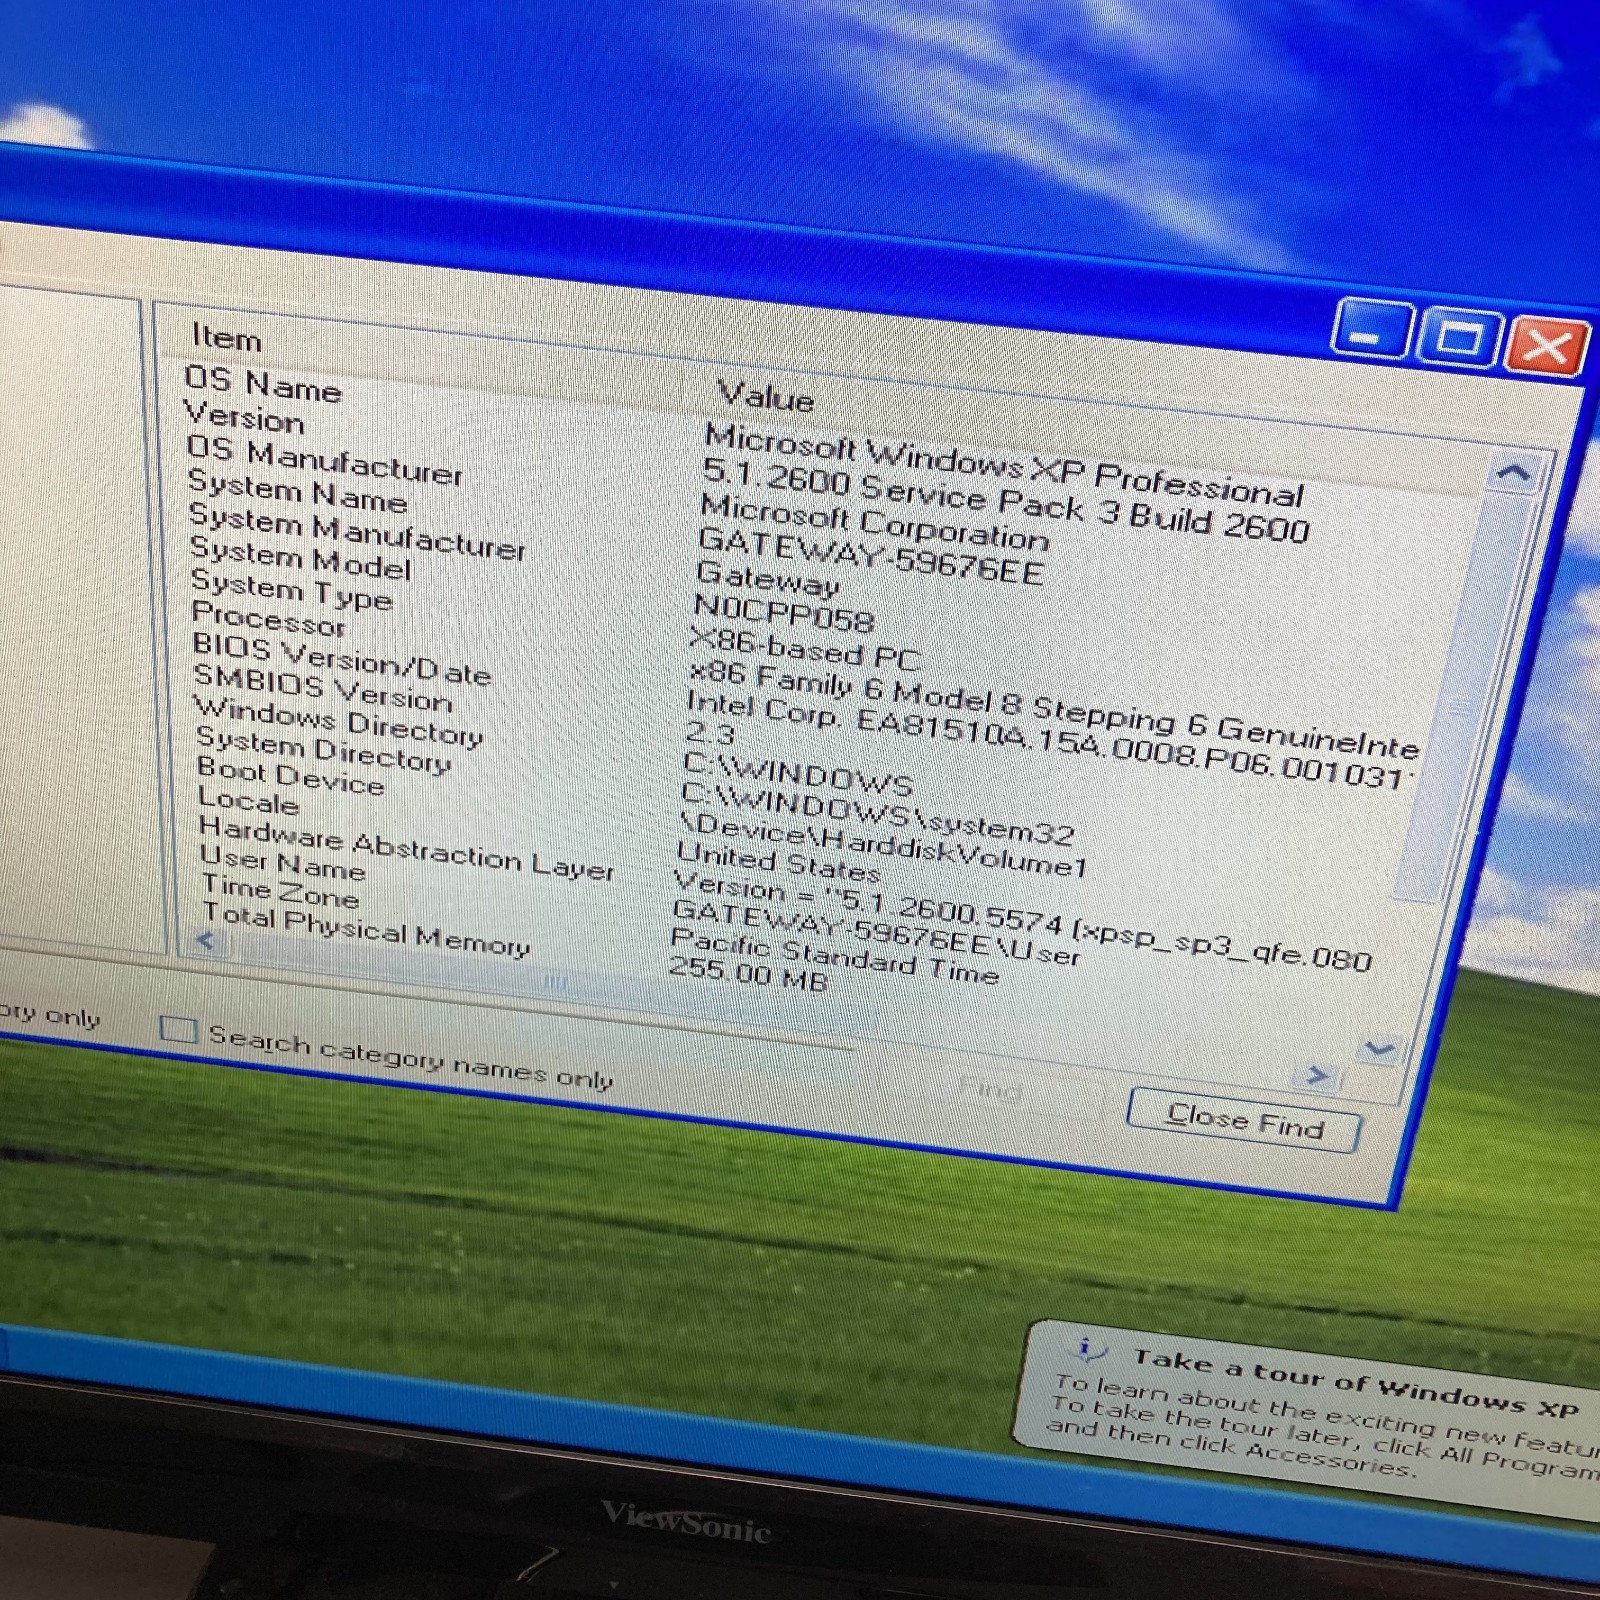Screen dimensions: 1600x1600
Task: Select the Total Physical Memory row
Action: [366, 930]
